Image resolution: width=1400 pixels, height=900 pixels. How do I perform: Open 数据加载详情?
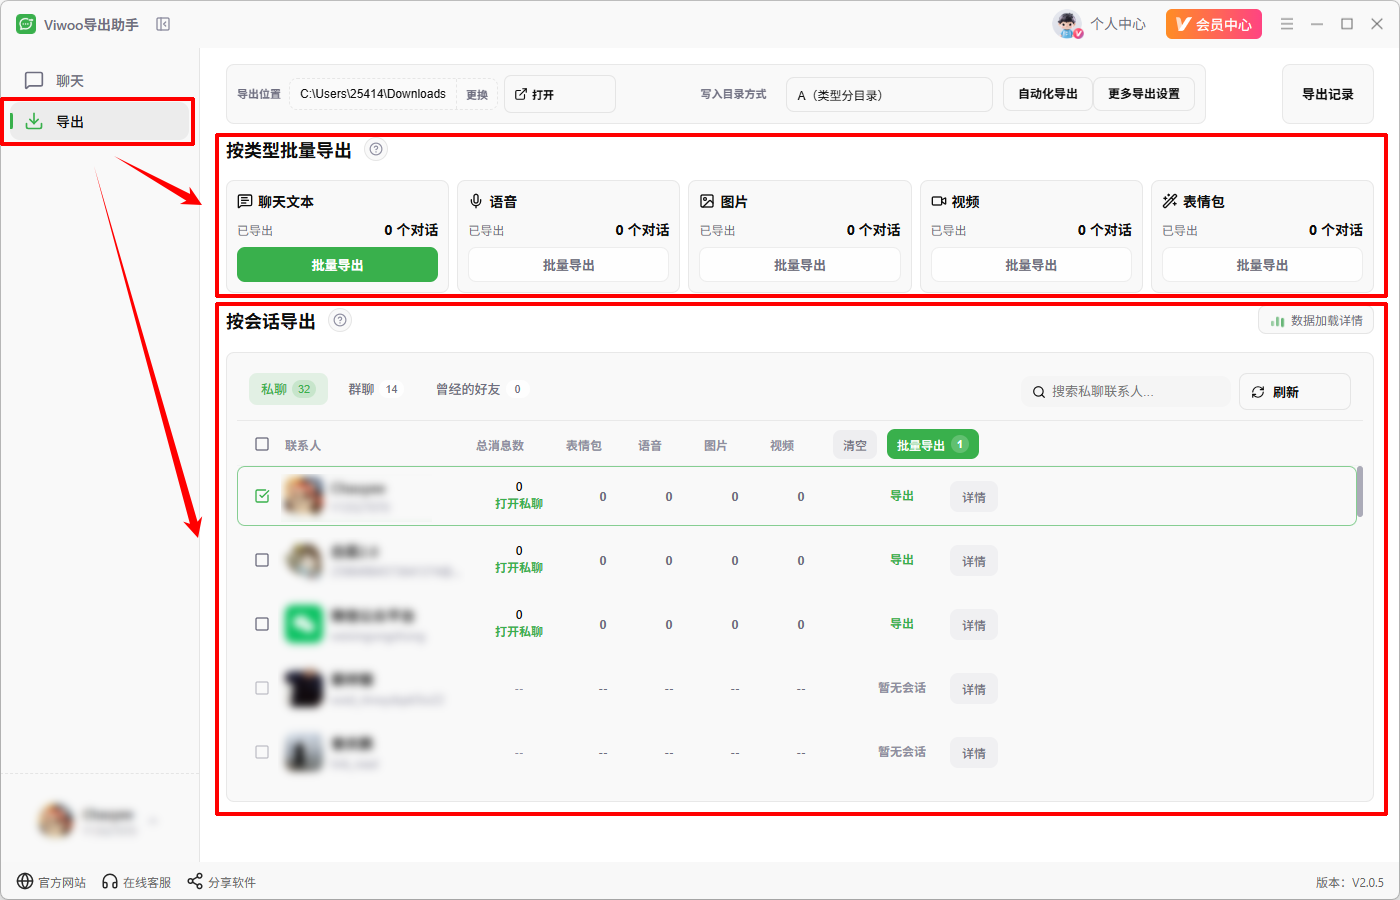click(1316, 321)
